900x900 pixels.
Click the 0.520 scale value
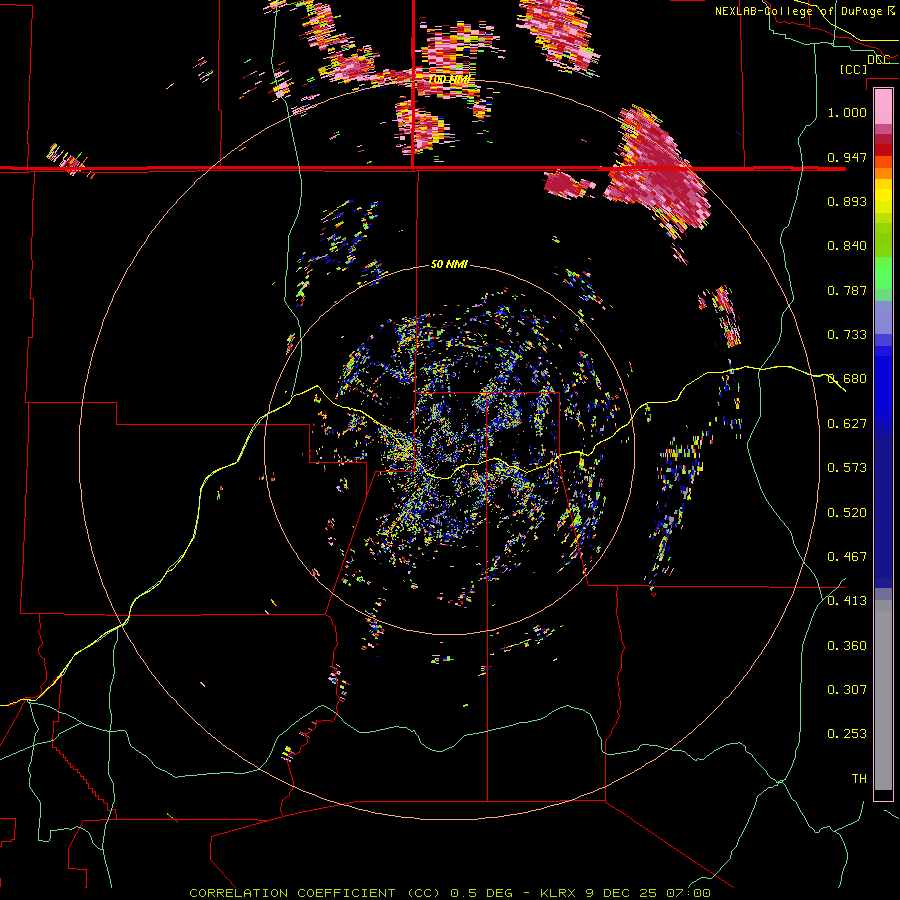847,513
